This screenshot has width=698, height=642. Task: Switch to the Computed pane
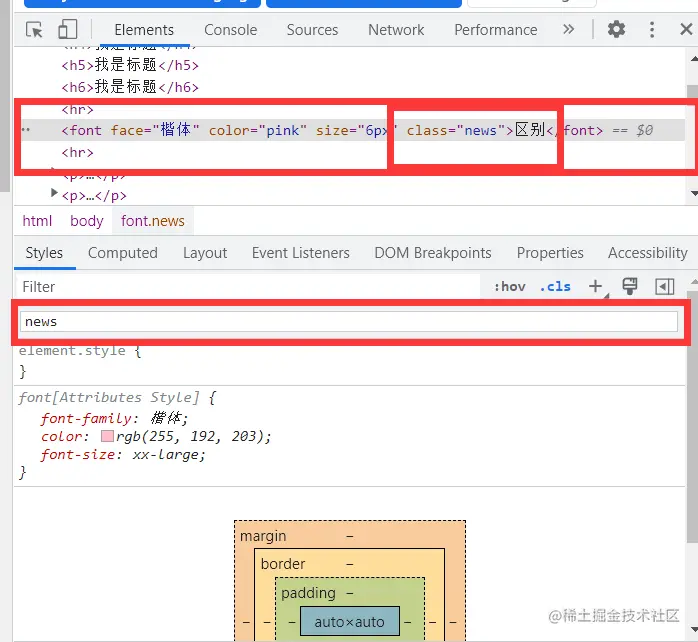[123, 253]
